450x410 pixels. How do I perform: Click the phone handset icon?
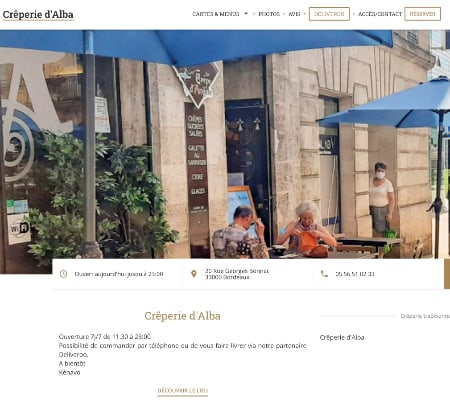[x=324, y=274]
